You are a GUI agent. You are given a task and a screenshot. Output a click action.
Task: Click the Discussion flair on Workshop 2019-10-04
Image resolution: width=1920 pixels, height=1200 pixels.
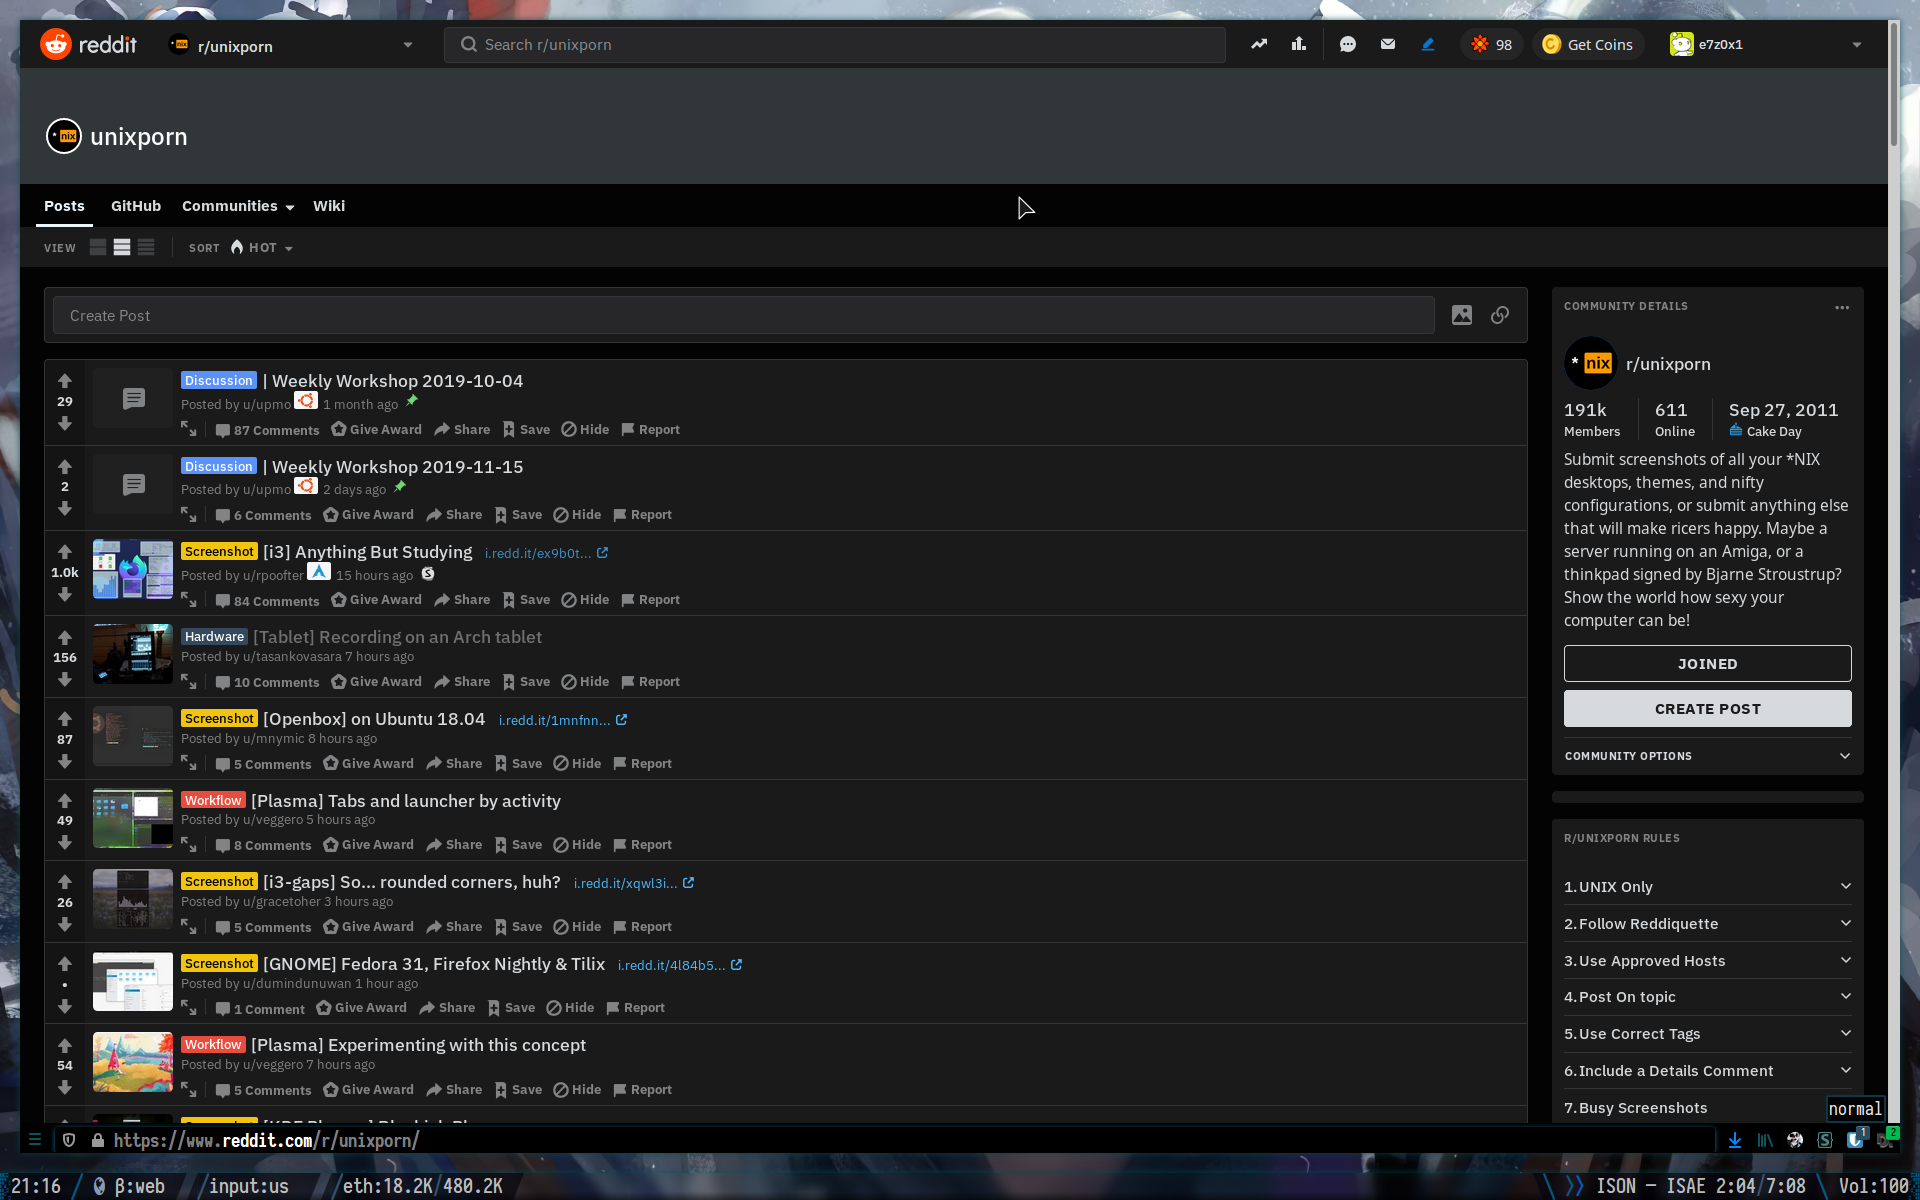click(219, 381)
